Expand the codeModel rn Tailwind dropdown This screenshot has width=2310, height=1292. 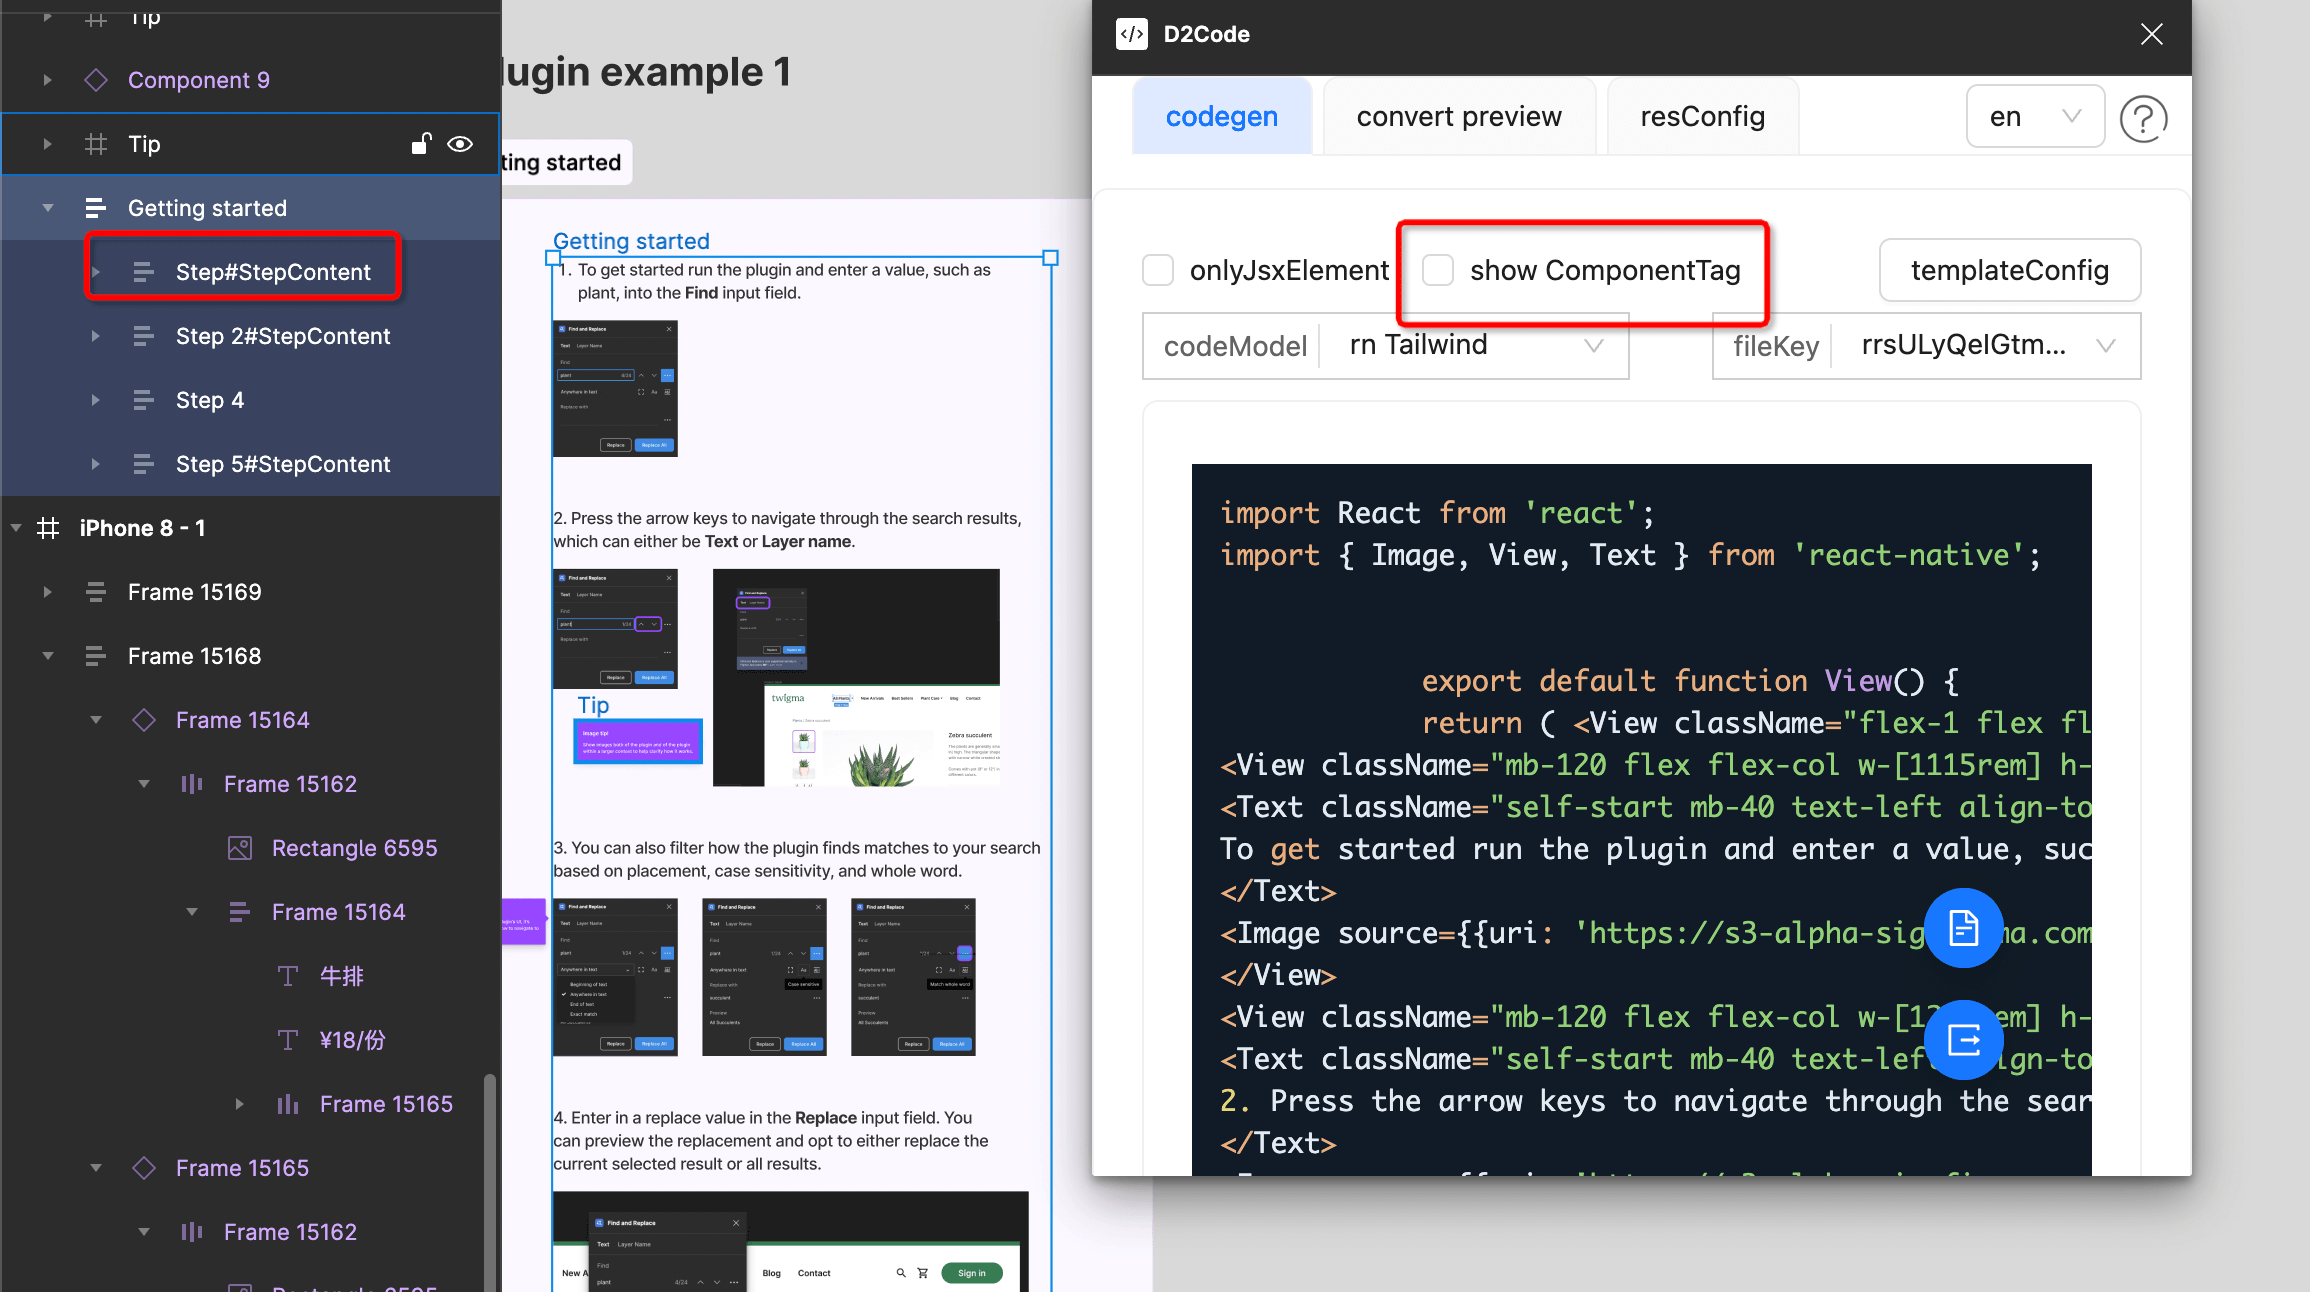1594,346
